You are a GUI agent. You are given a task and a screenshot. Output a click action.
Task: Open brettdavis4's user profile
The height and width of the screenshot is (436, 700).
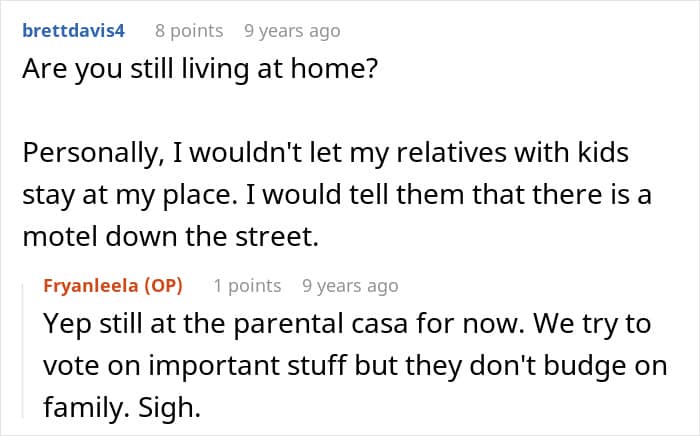click(74, 31)
